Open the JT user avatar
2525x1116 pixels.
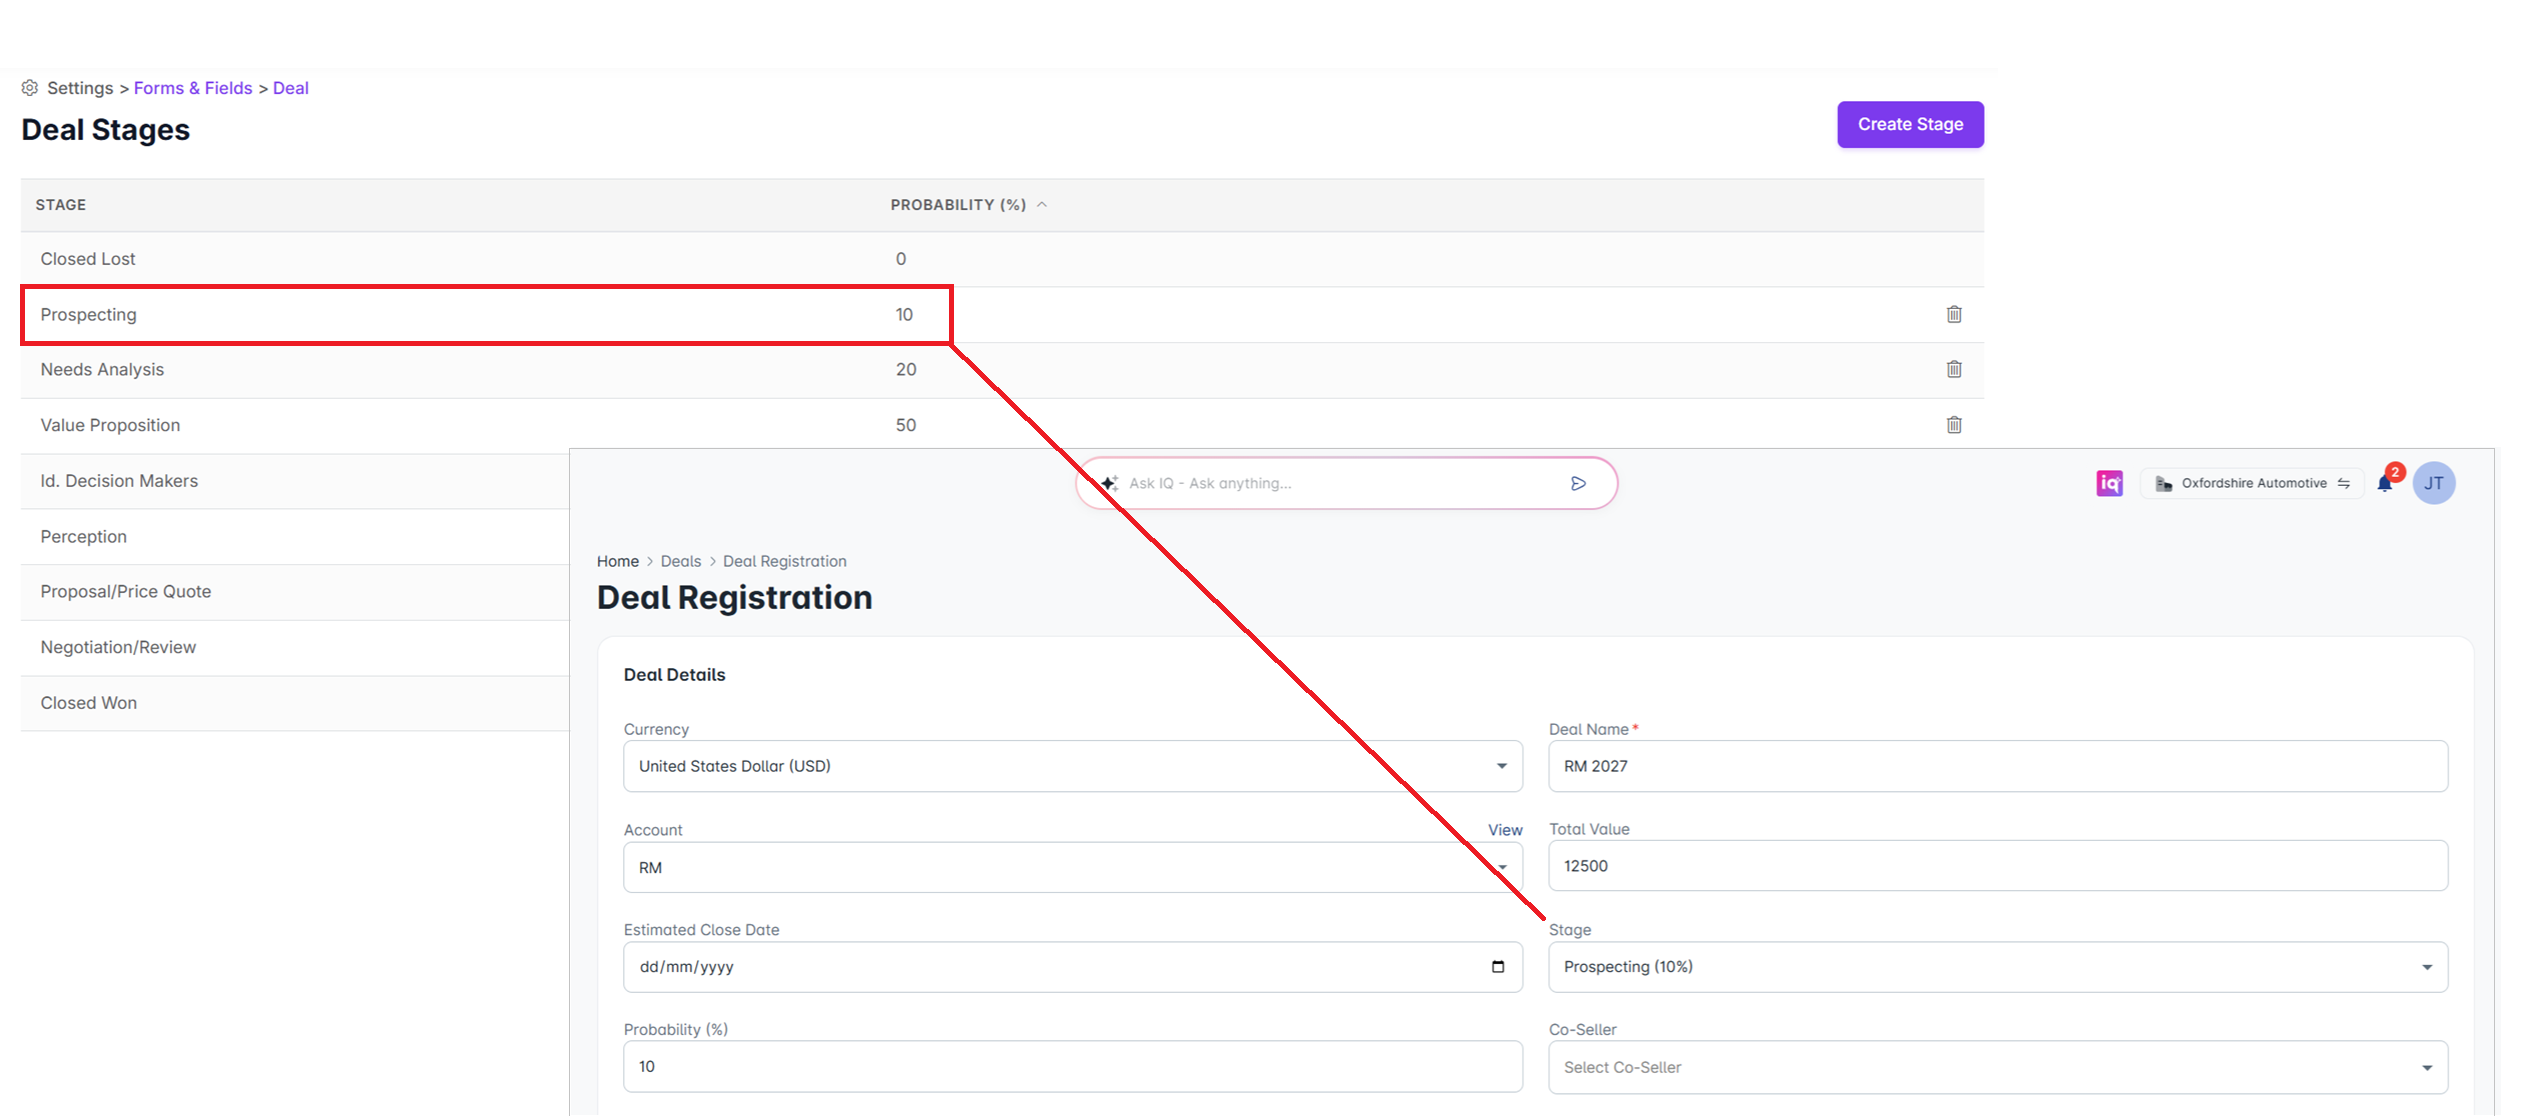click(2433, 483)
